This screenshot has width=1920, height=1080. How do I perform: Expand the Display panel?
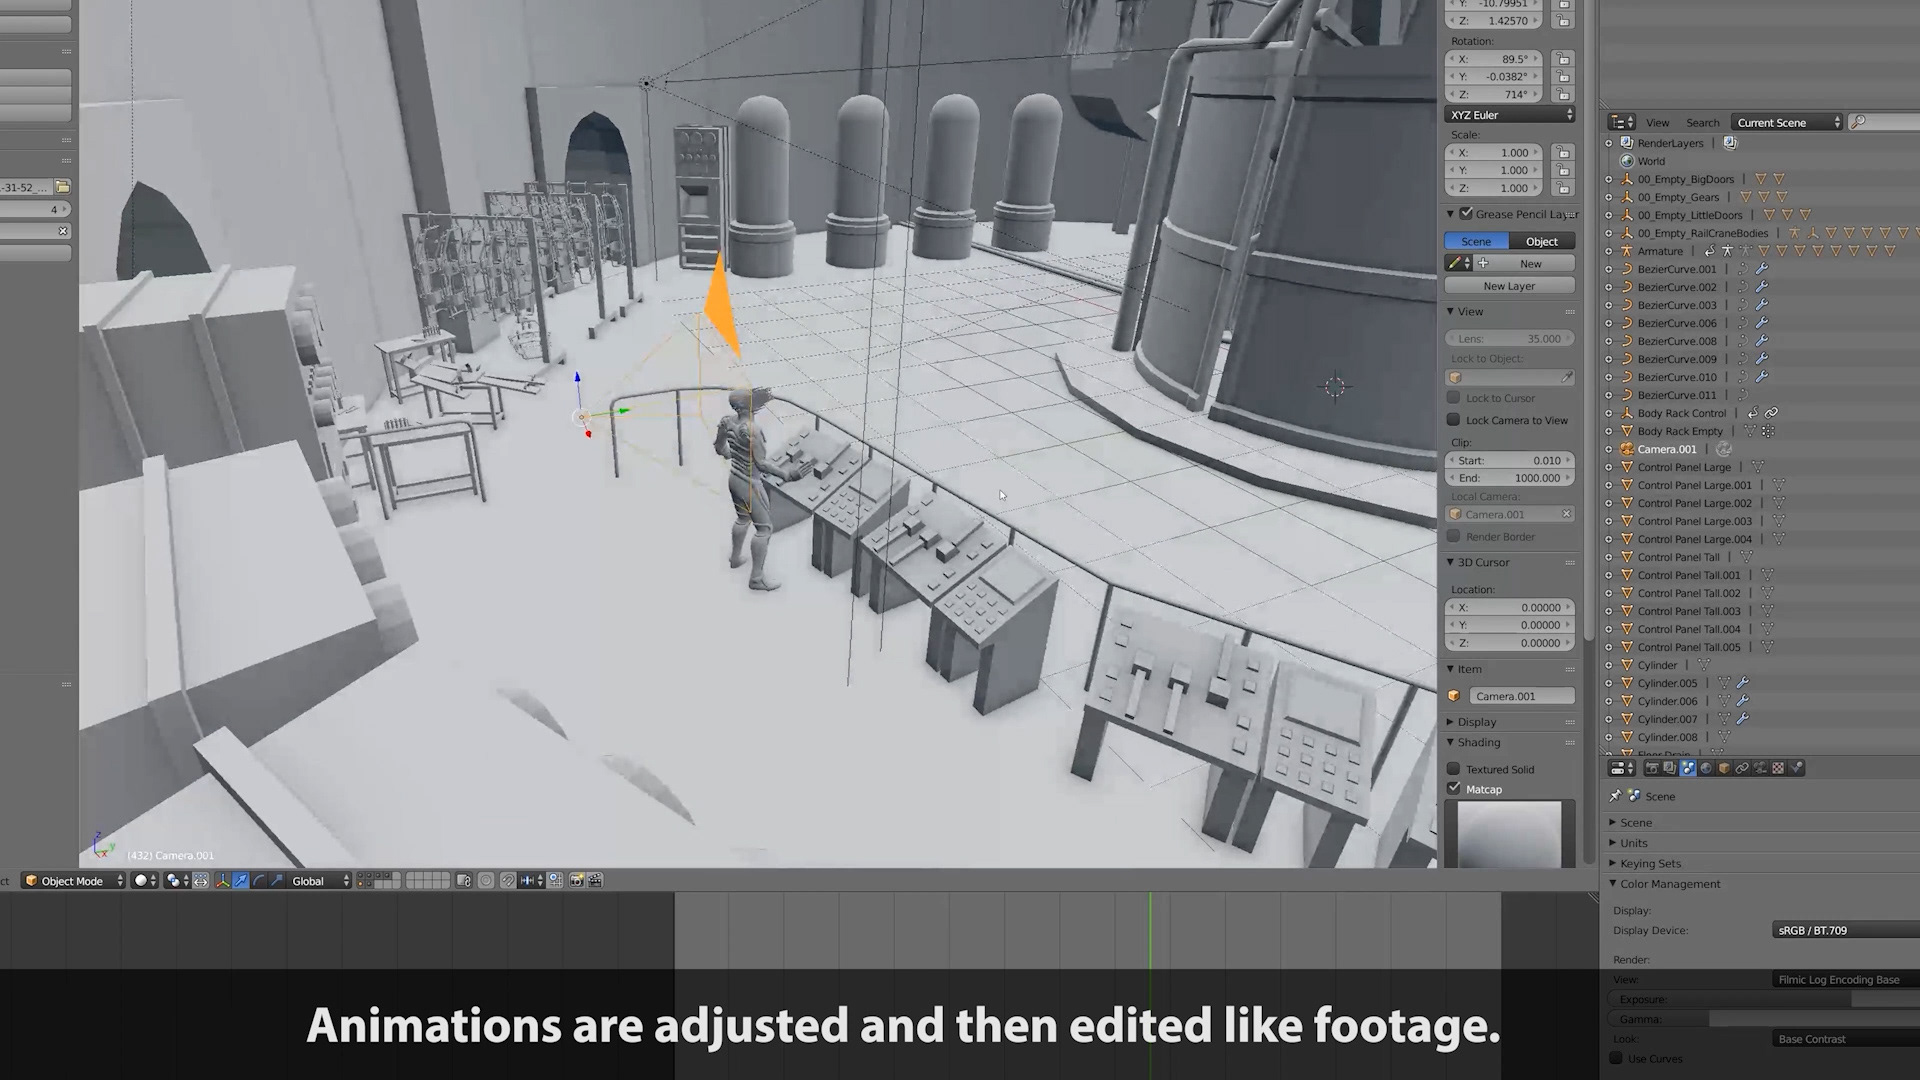tap(1476, 721)
